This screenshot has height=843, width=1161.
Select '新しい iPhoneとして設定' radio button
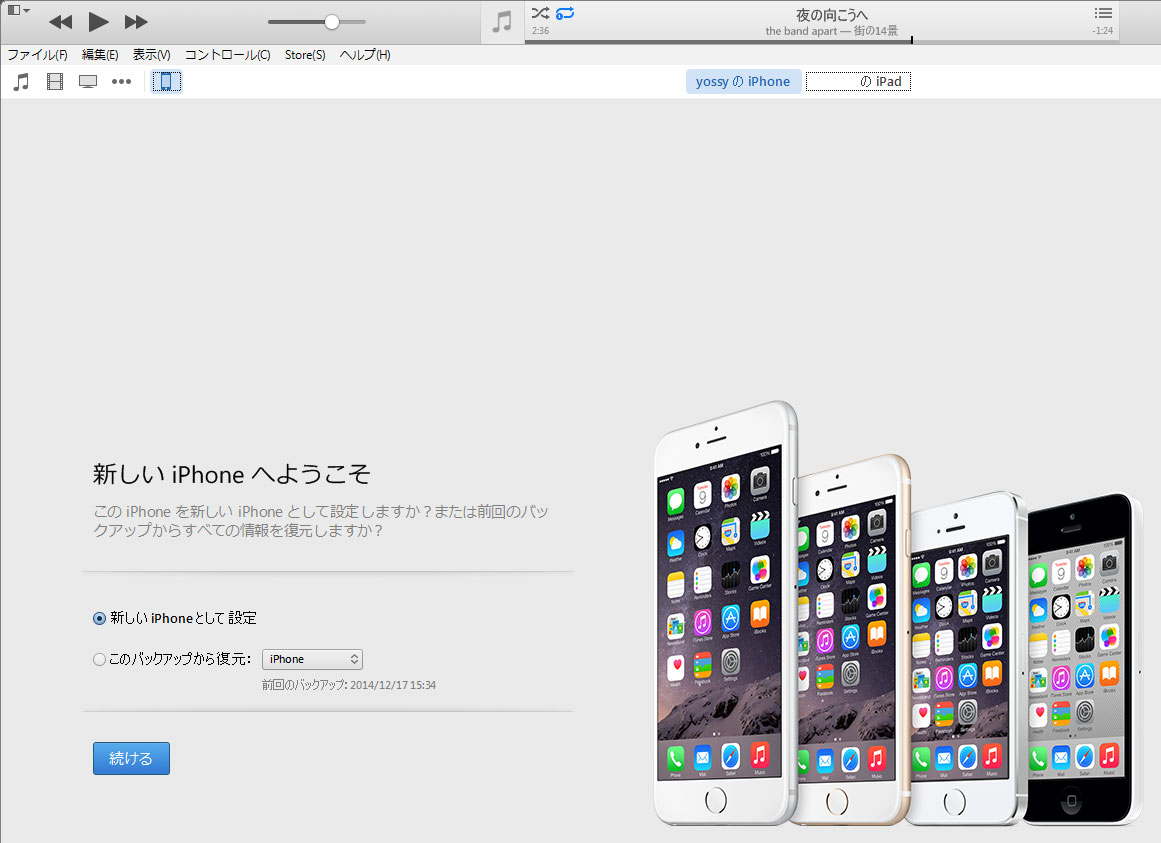click(x=99, y=619)
